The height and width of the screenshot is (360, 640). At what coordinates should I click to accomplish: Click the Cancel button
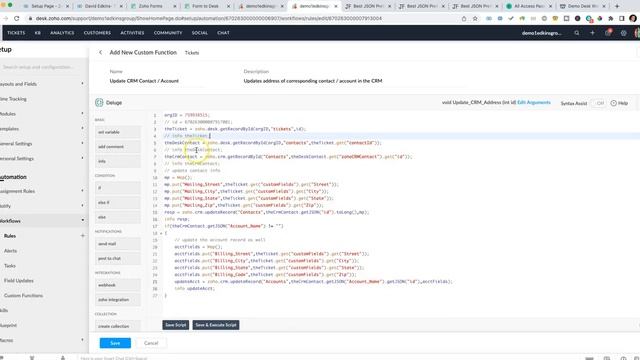[151, 343]
